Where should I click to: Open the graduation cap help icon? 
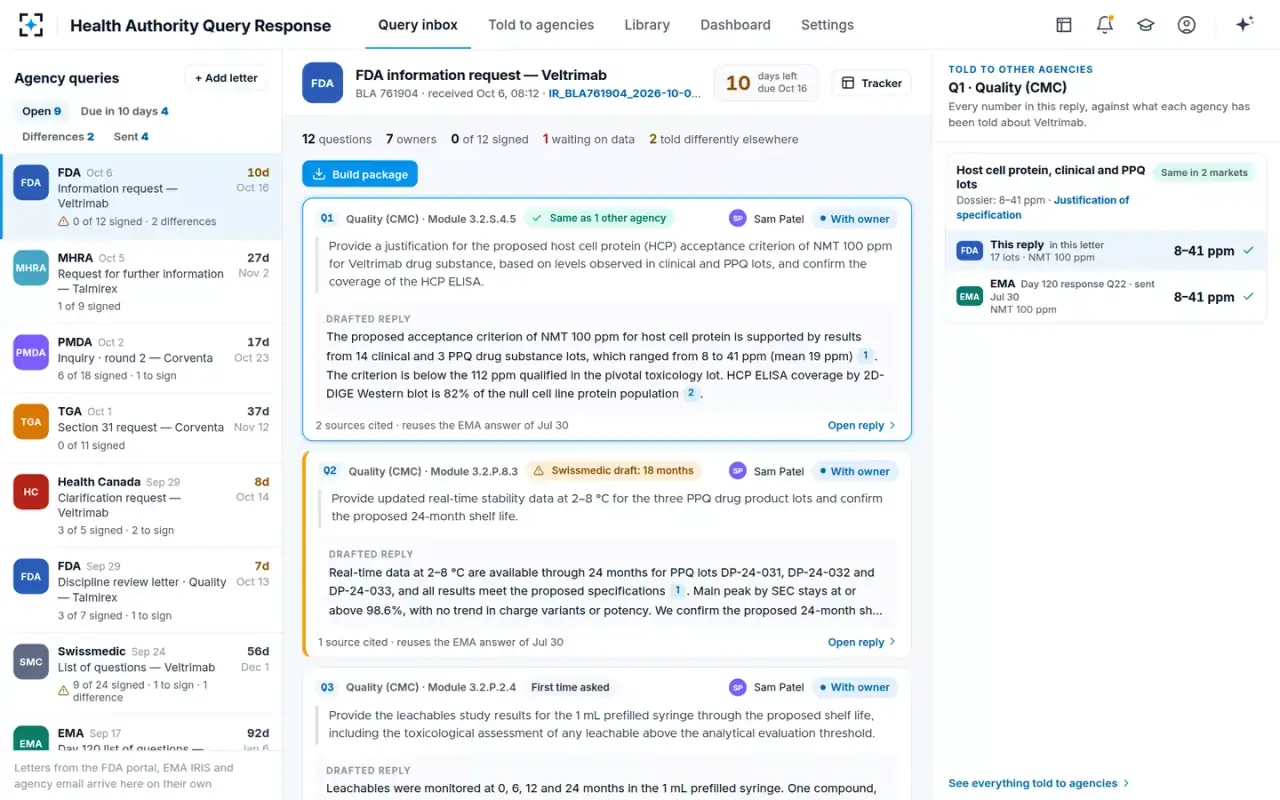point(1146,25)
